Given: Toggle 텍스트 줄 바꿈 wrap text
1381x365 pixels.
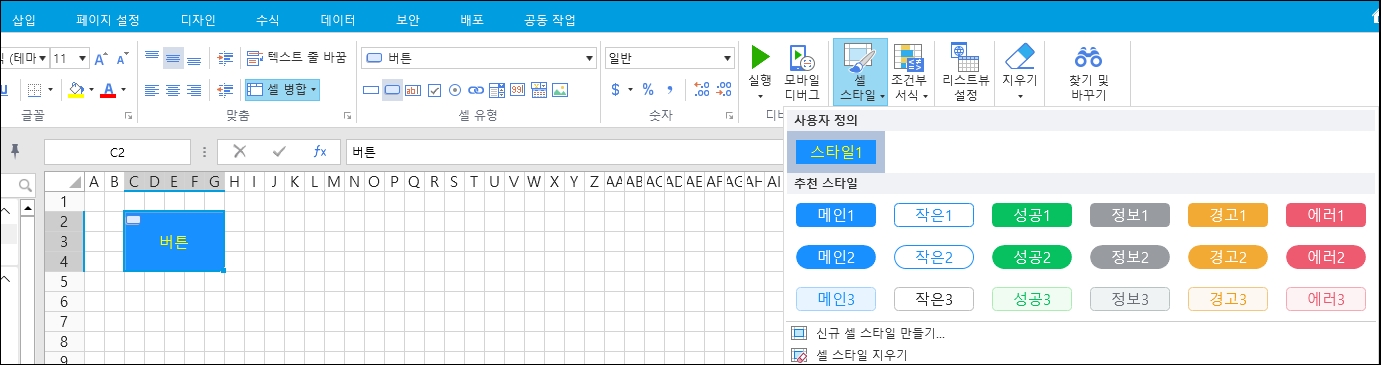Looking at the screenshot, I should coord(296,59).
